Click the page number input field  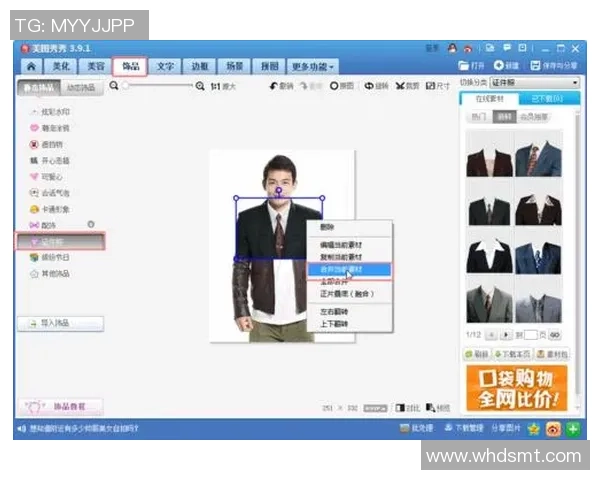(531, 335)
